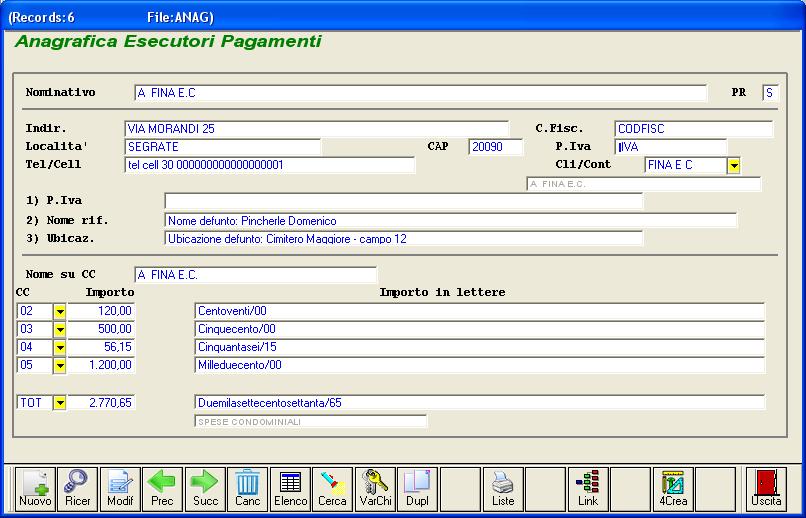Click the Link tree diagram icon
The height and width of the screenshot is (518, 806).
(588, 489)
